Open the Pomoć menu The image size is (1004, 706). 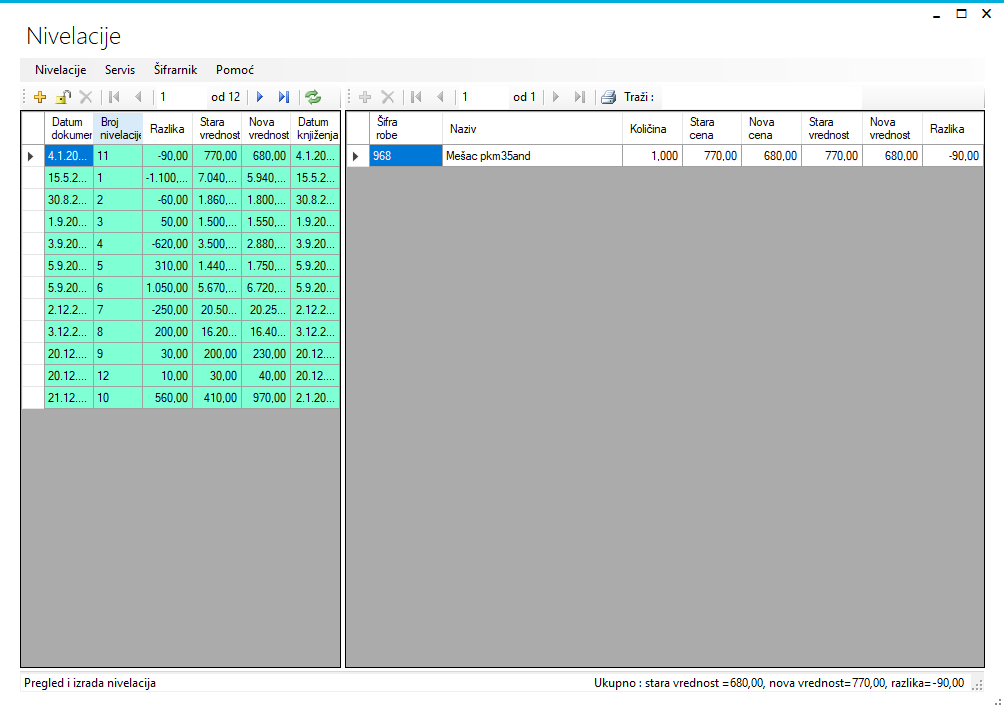coord(235,70)
